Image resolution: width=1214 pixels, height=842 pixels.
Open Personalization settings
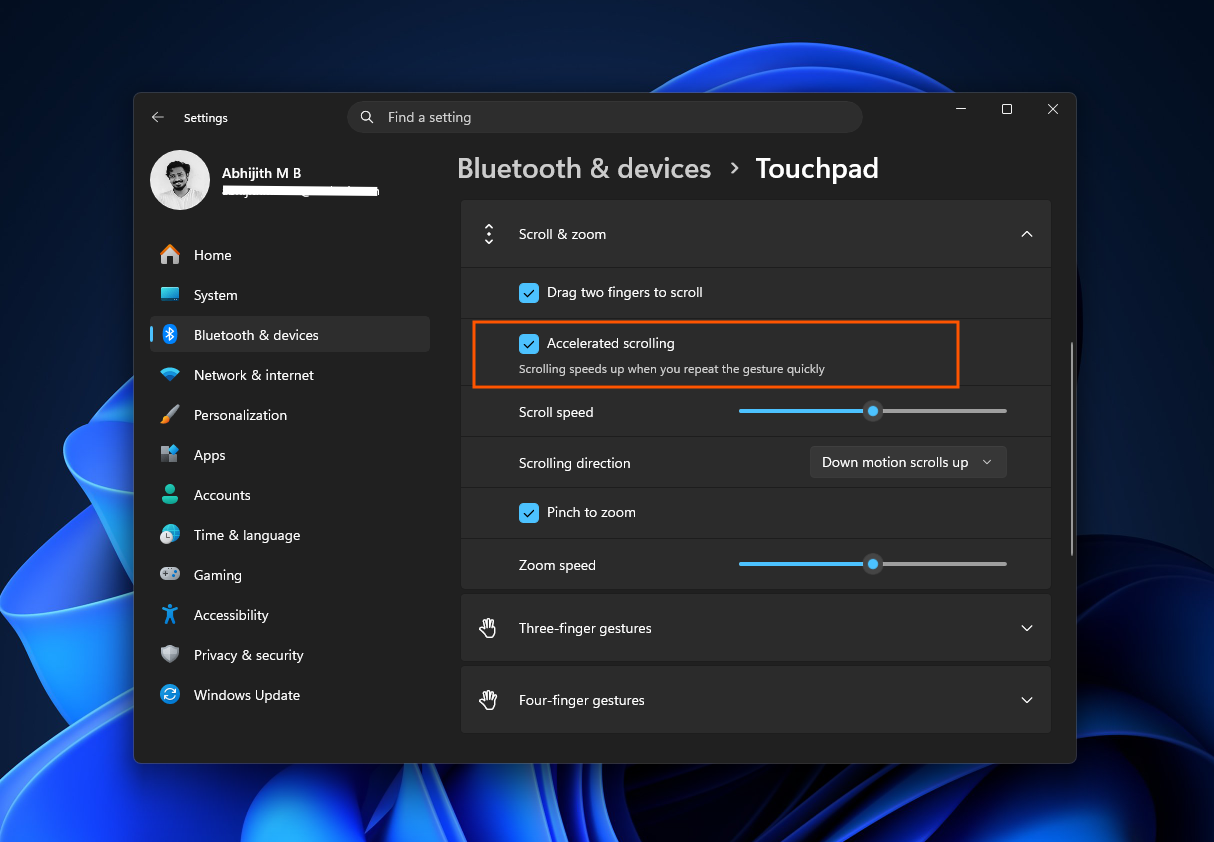click(x=290, y=415)
